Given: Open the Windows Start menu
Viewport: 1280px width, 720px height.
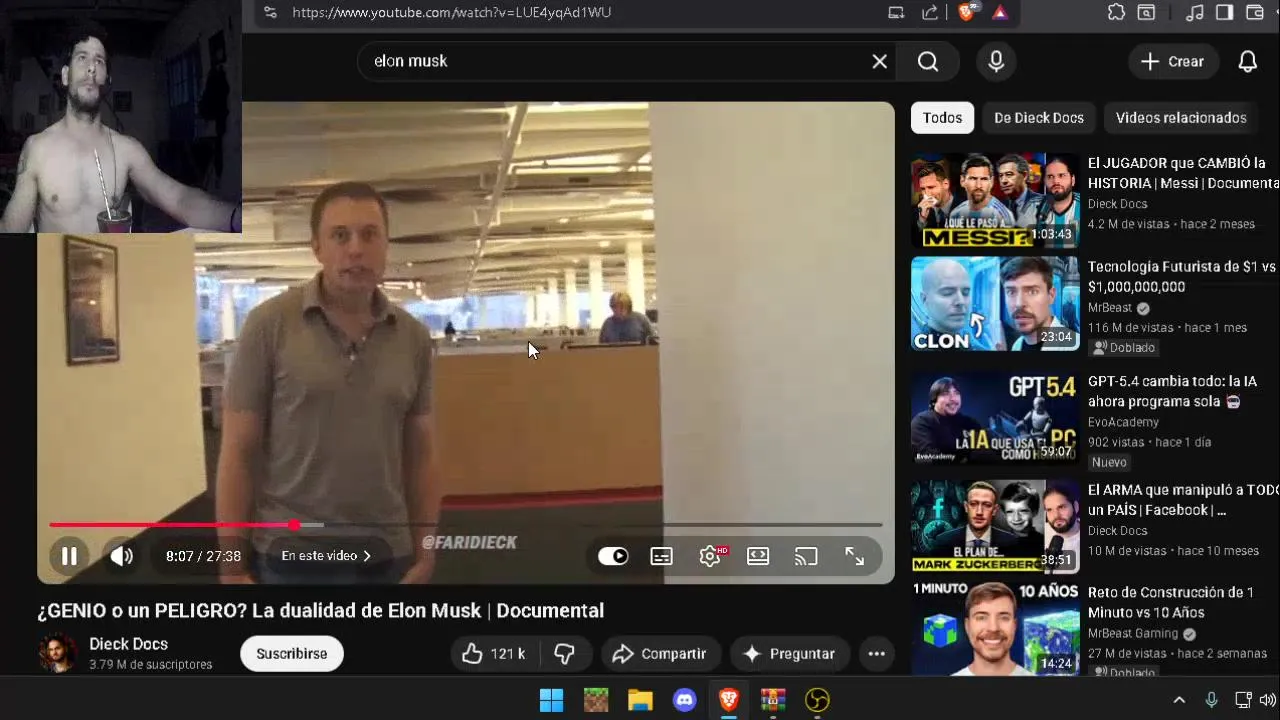Looking at the screenshot, I should [x=551, y=700].
